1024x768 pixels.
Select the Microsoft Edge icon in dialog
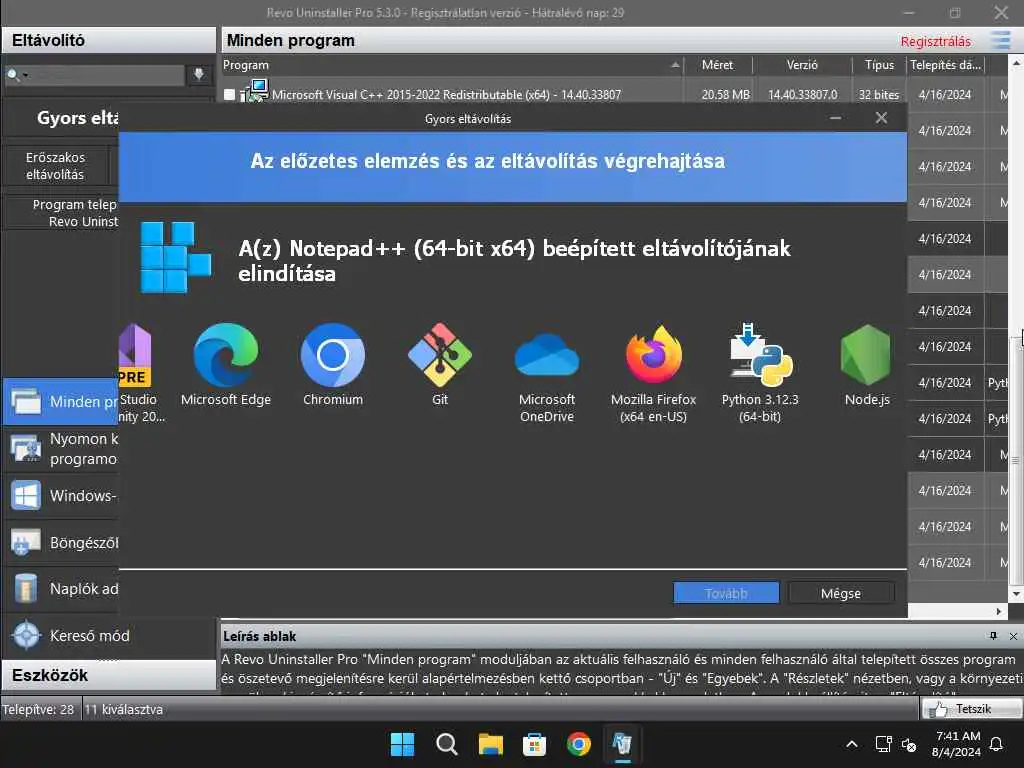226,355
